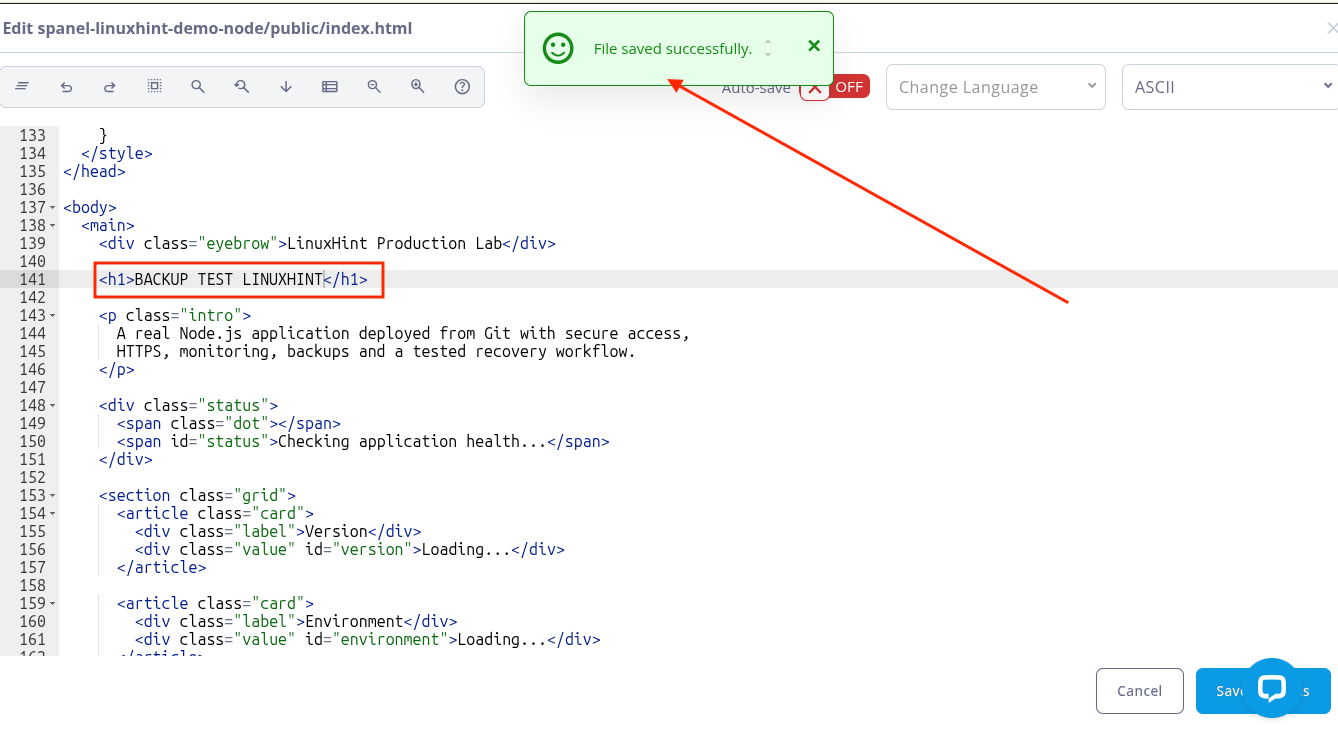
Task: Click the closing </article> tag on line 157
Action: coord(162,568)
